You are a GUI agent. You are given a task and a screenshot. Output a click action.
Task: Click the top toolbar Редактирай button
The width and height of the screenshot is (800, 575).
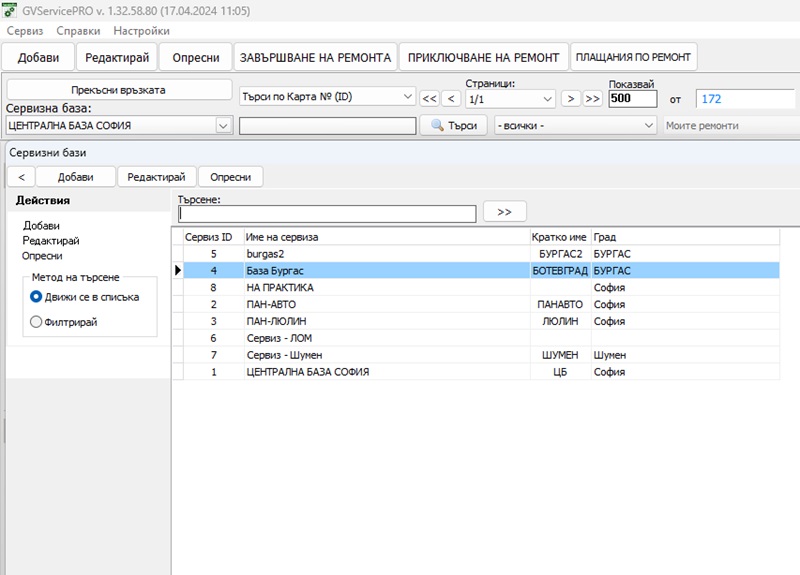coord(117,57)
